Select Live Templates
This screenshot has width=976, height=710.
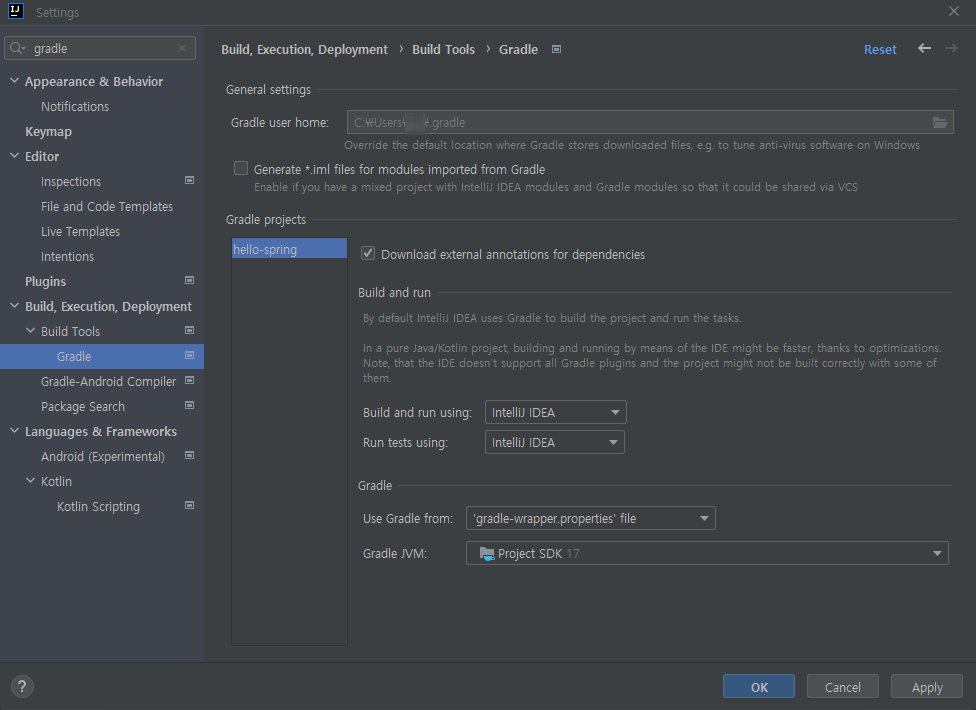coord(80,231)
